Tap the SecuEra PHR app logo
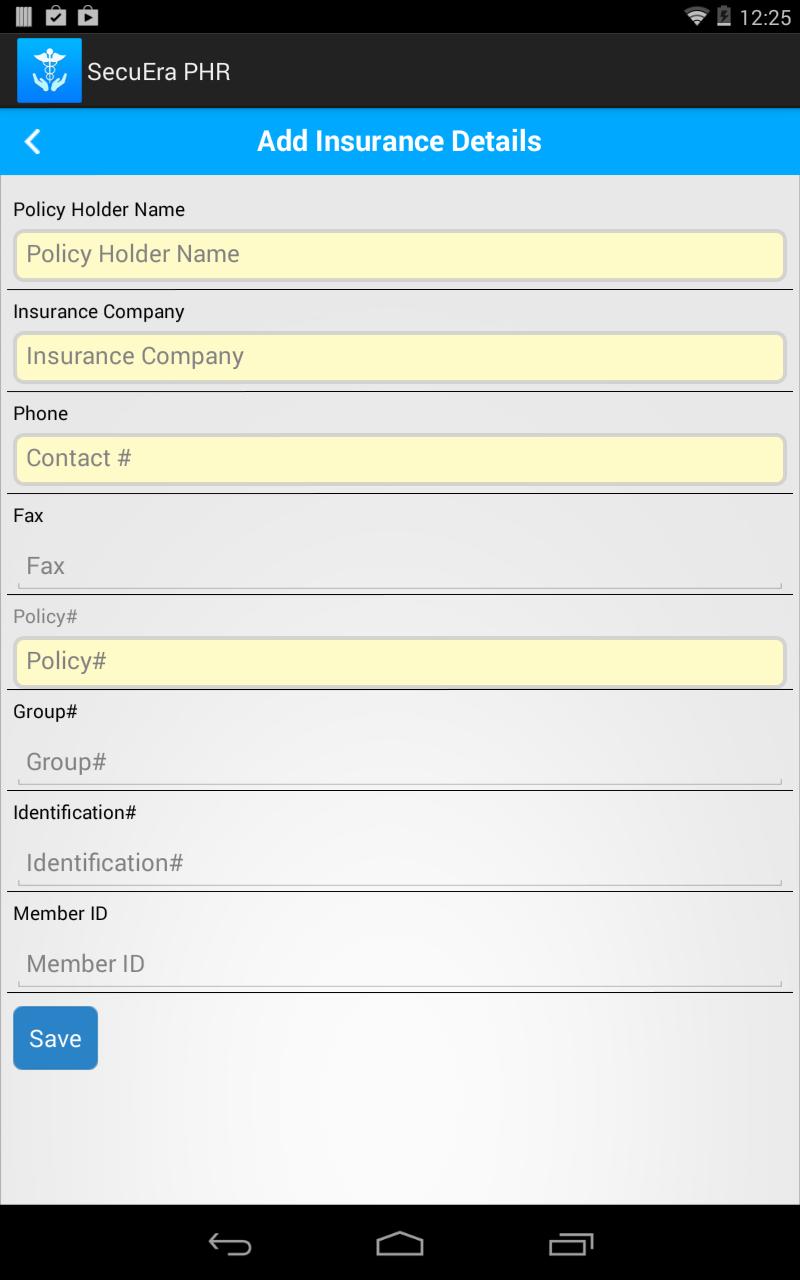The width and height of the screenshot is (800, 1280). 49,71
